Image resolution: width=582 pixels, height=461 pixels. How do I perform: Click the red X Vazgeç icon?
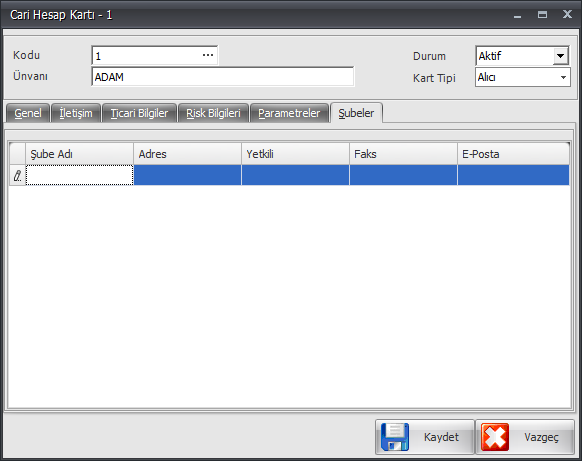click(x=495, y=437)
